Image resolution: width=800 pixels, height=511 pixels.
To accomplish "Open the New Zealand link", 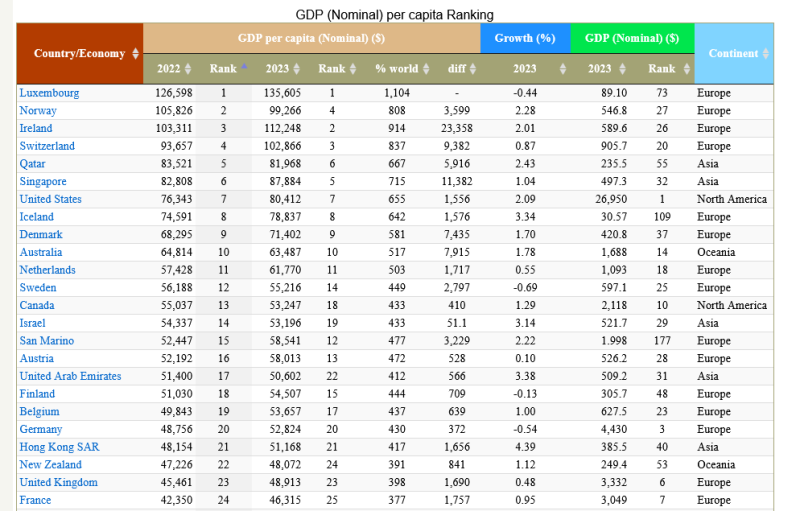I will (51, 465).
